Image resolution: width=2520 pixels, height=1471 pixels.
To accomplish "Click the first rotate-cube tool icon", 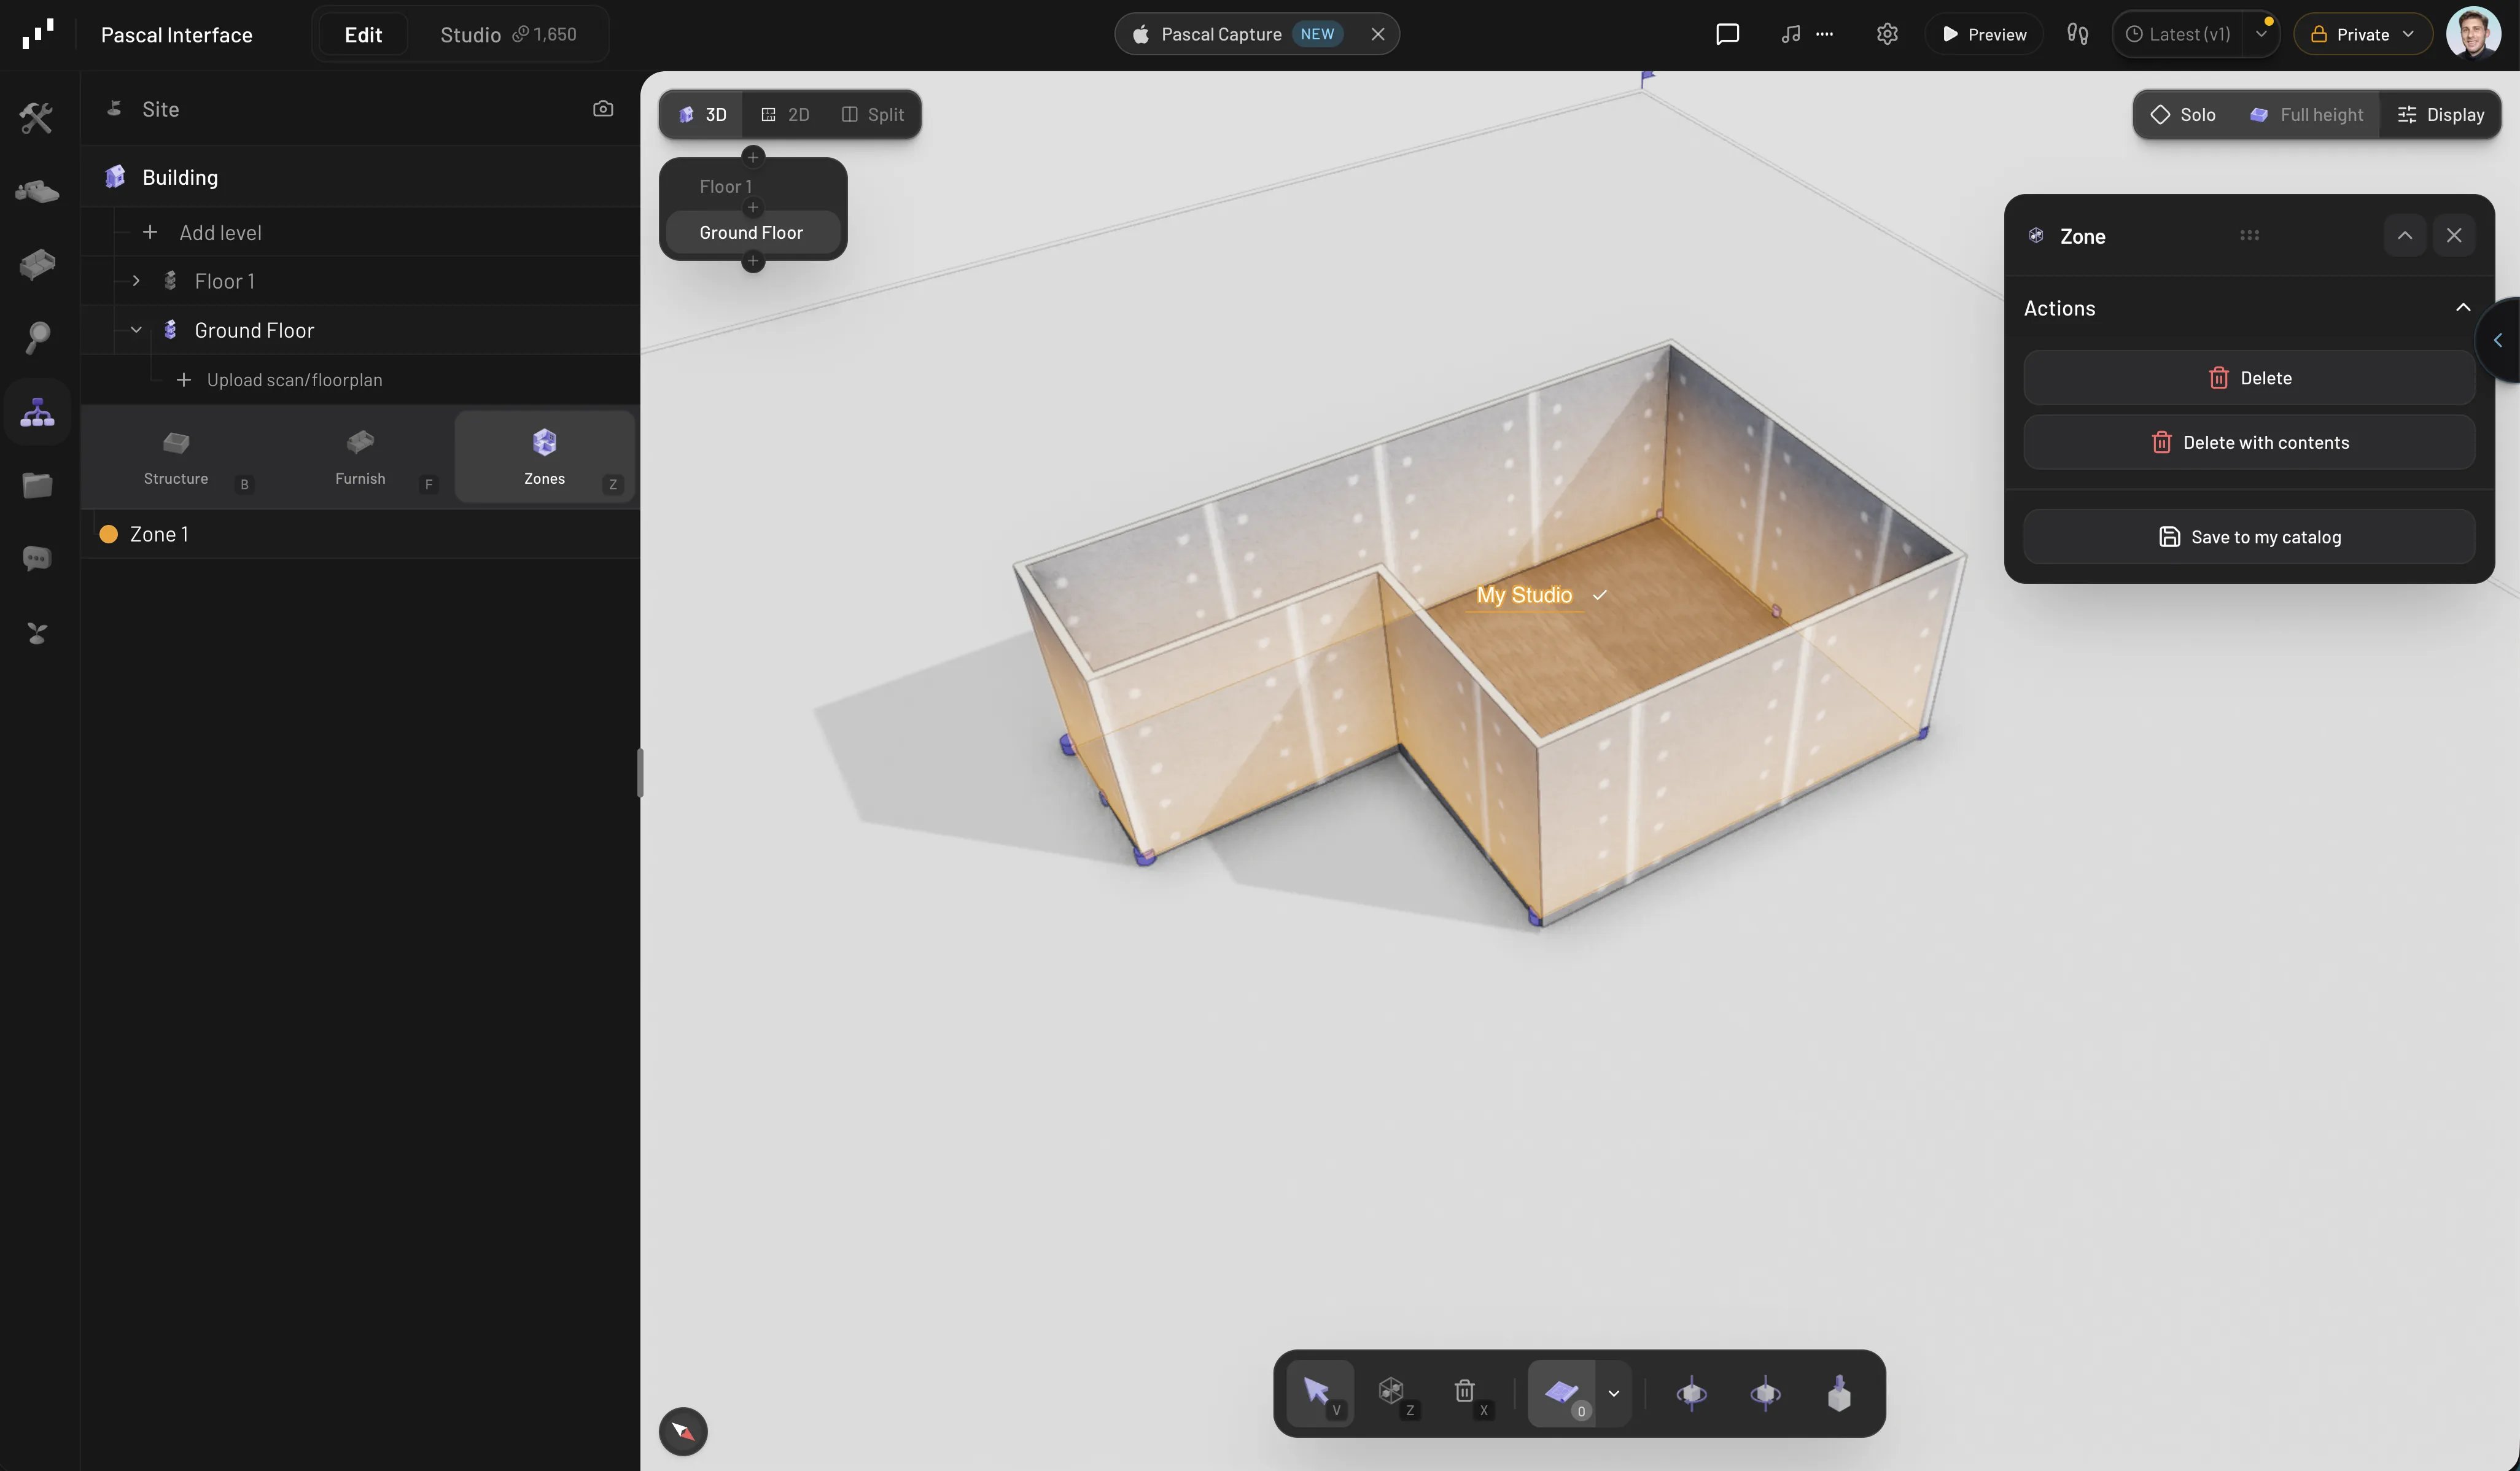I will click(1691, 1393).
